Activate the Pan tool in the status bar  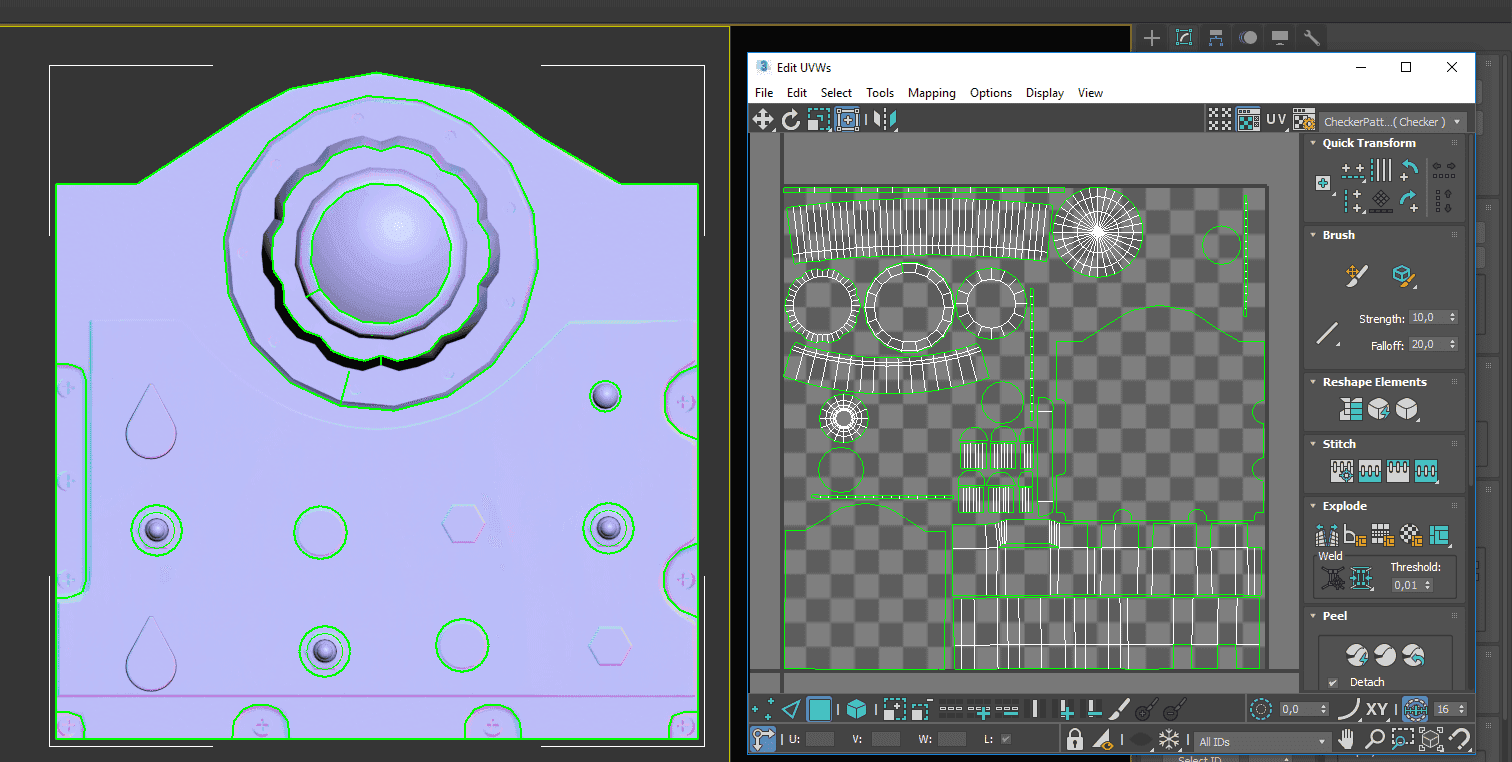point(1345,740)
